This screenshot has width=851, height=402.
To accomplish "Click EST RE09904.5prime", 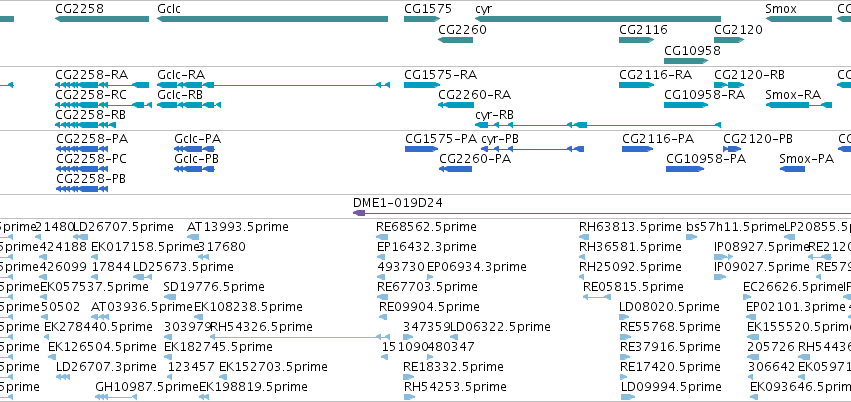I will 429,307.
